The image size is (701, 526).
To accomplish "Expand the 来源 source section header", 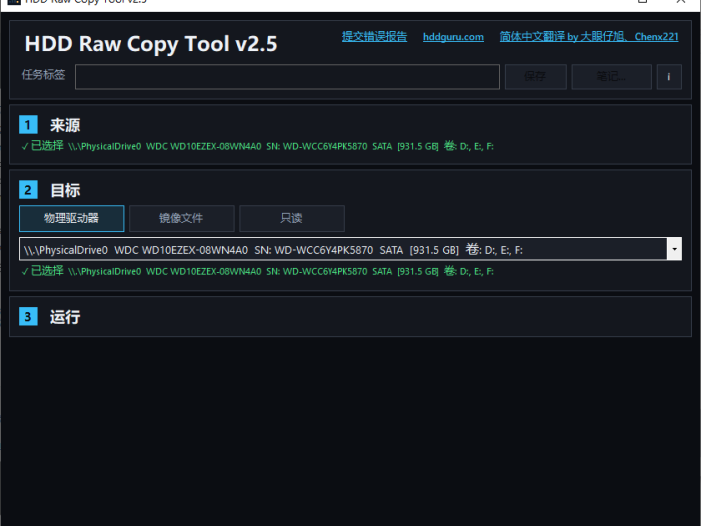I will [x=65, y=125].
